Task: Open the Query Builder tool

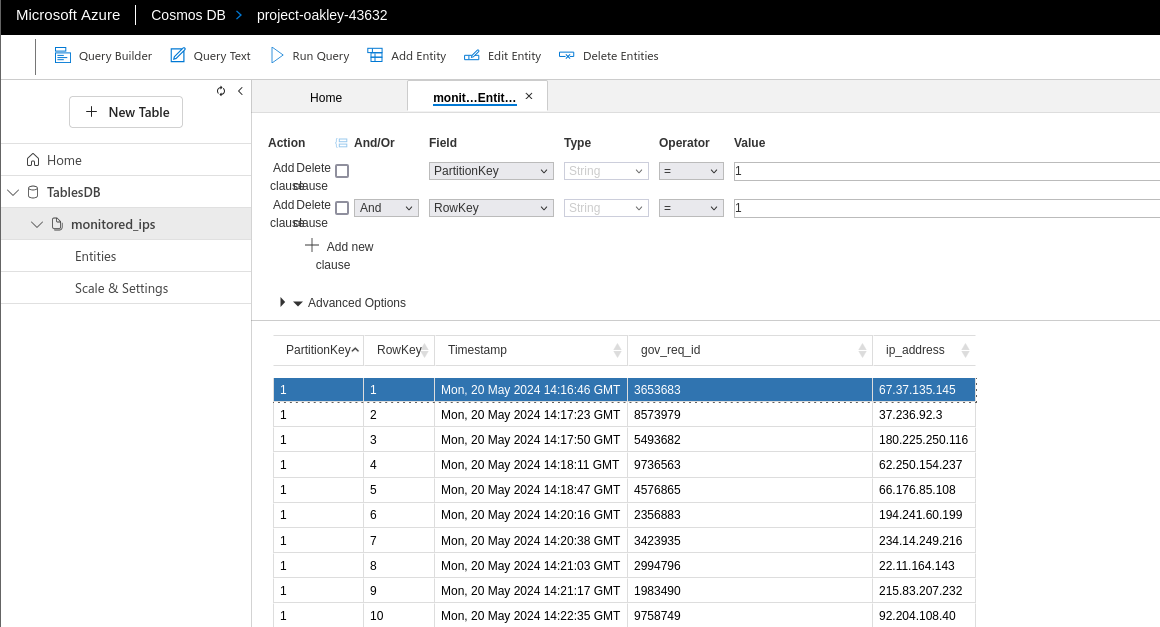Action: click(103, 55)
